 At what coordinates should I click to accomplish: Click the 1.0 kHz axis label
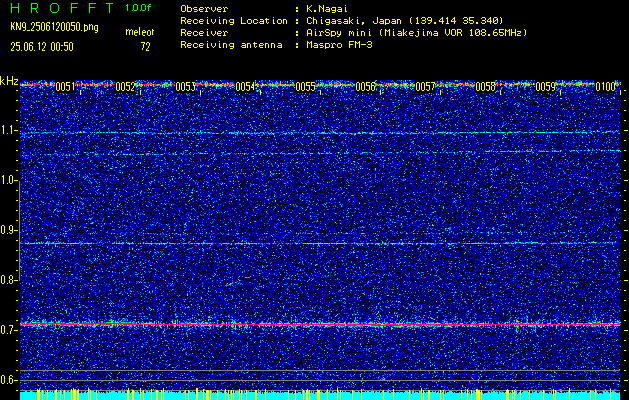click(x=8, y=181)
